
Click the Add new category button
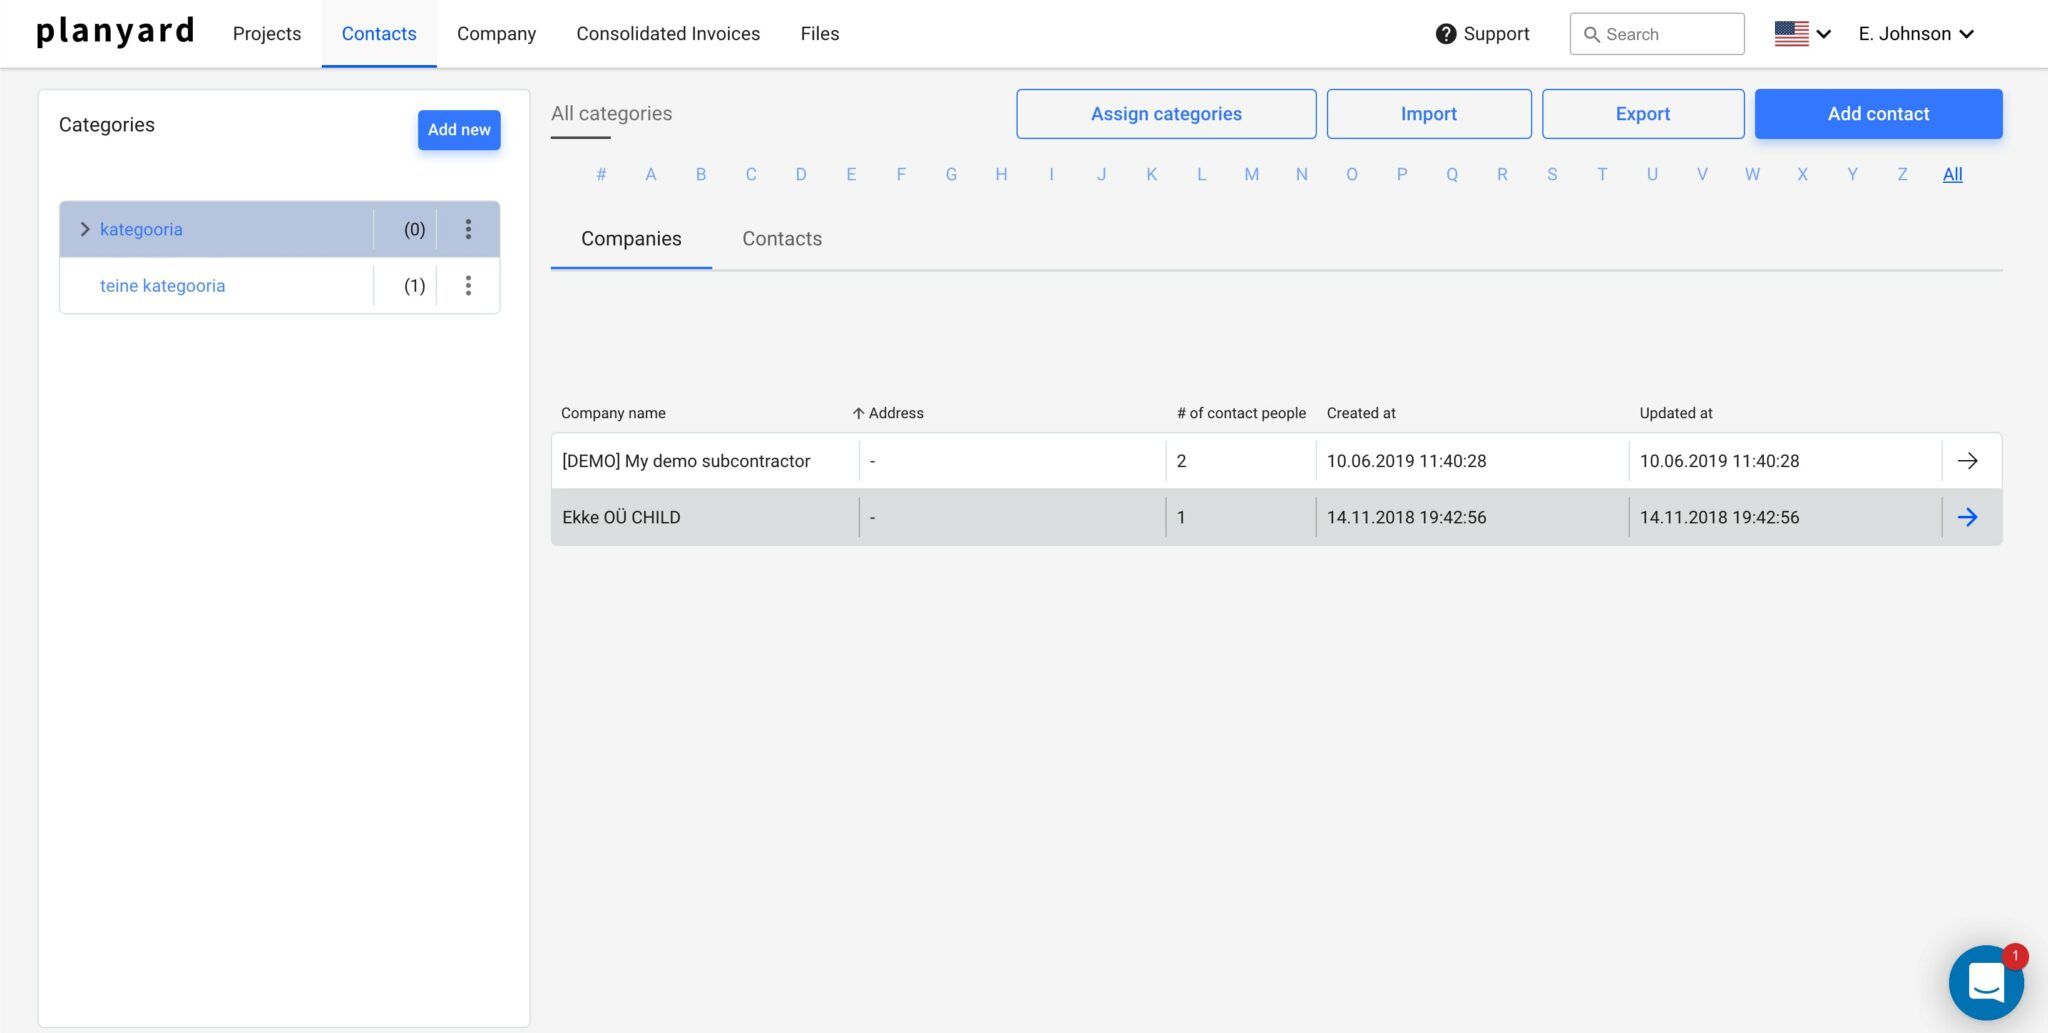tap(459, 130)
